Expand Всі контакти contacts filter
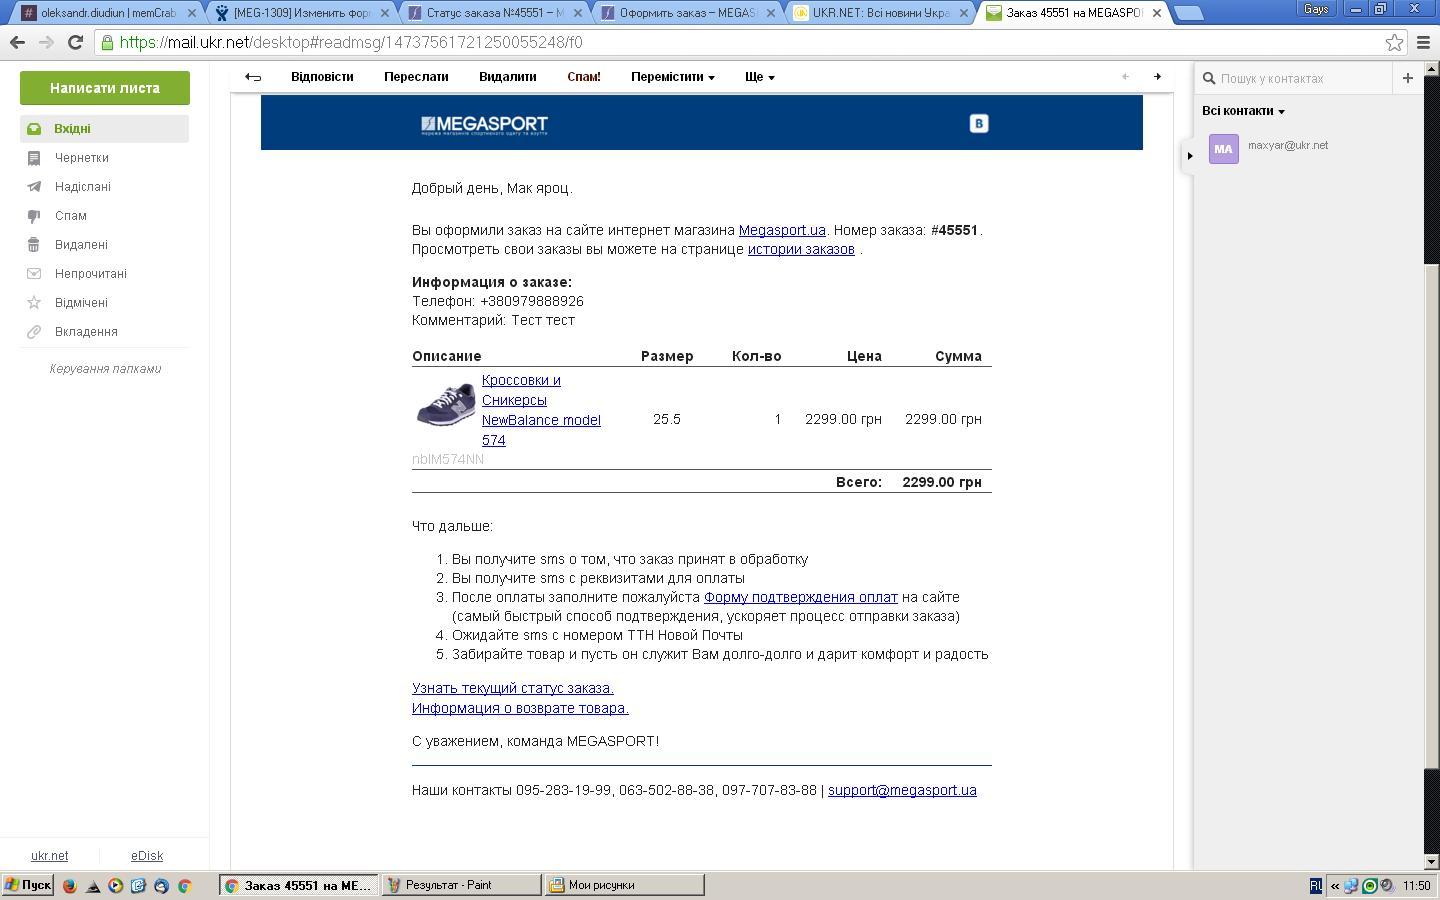Image resolution: width=1440 pixels, height=900 pixels. 1243,111
